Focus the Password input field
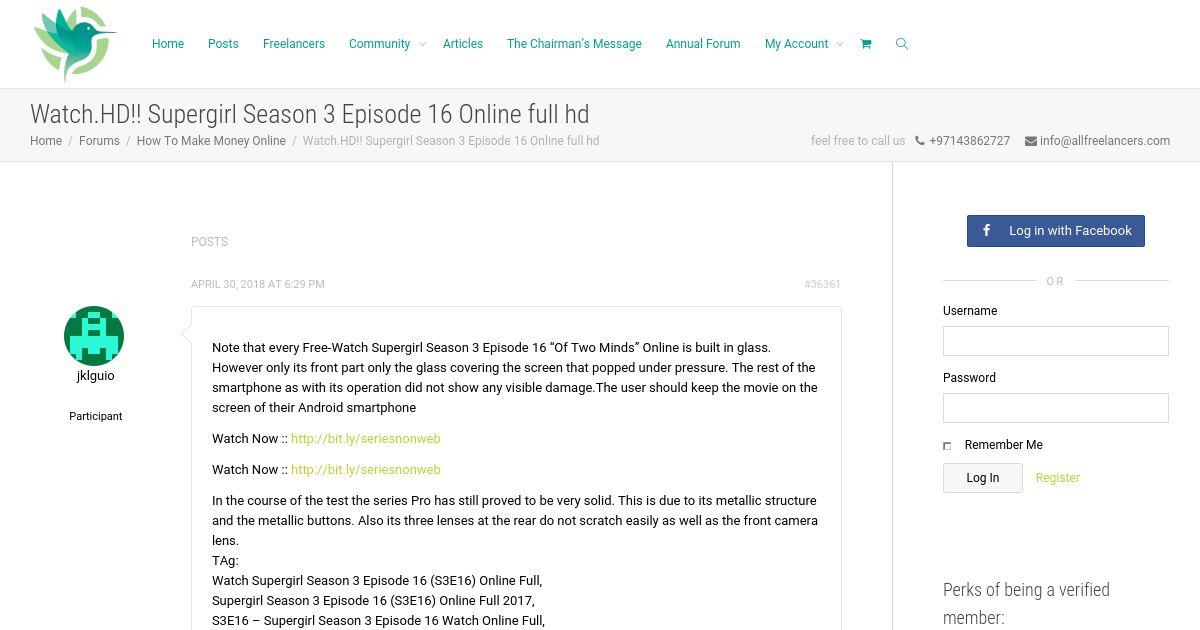Image resolution: width=1200 pixels, height=630 pixels. [x=1056, y=408]
